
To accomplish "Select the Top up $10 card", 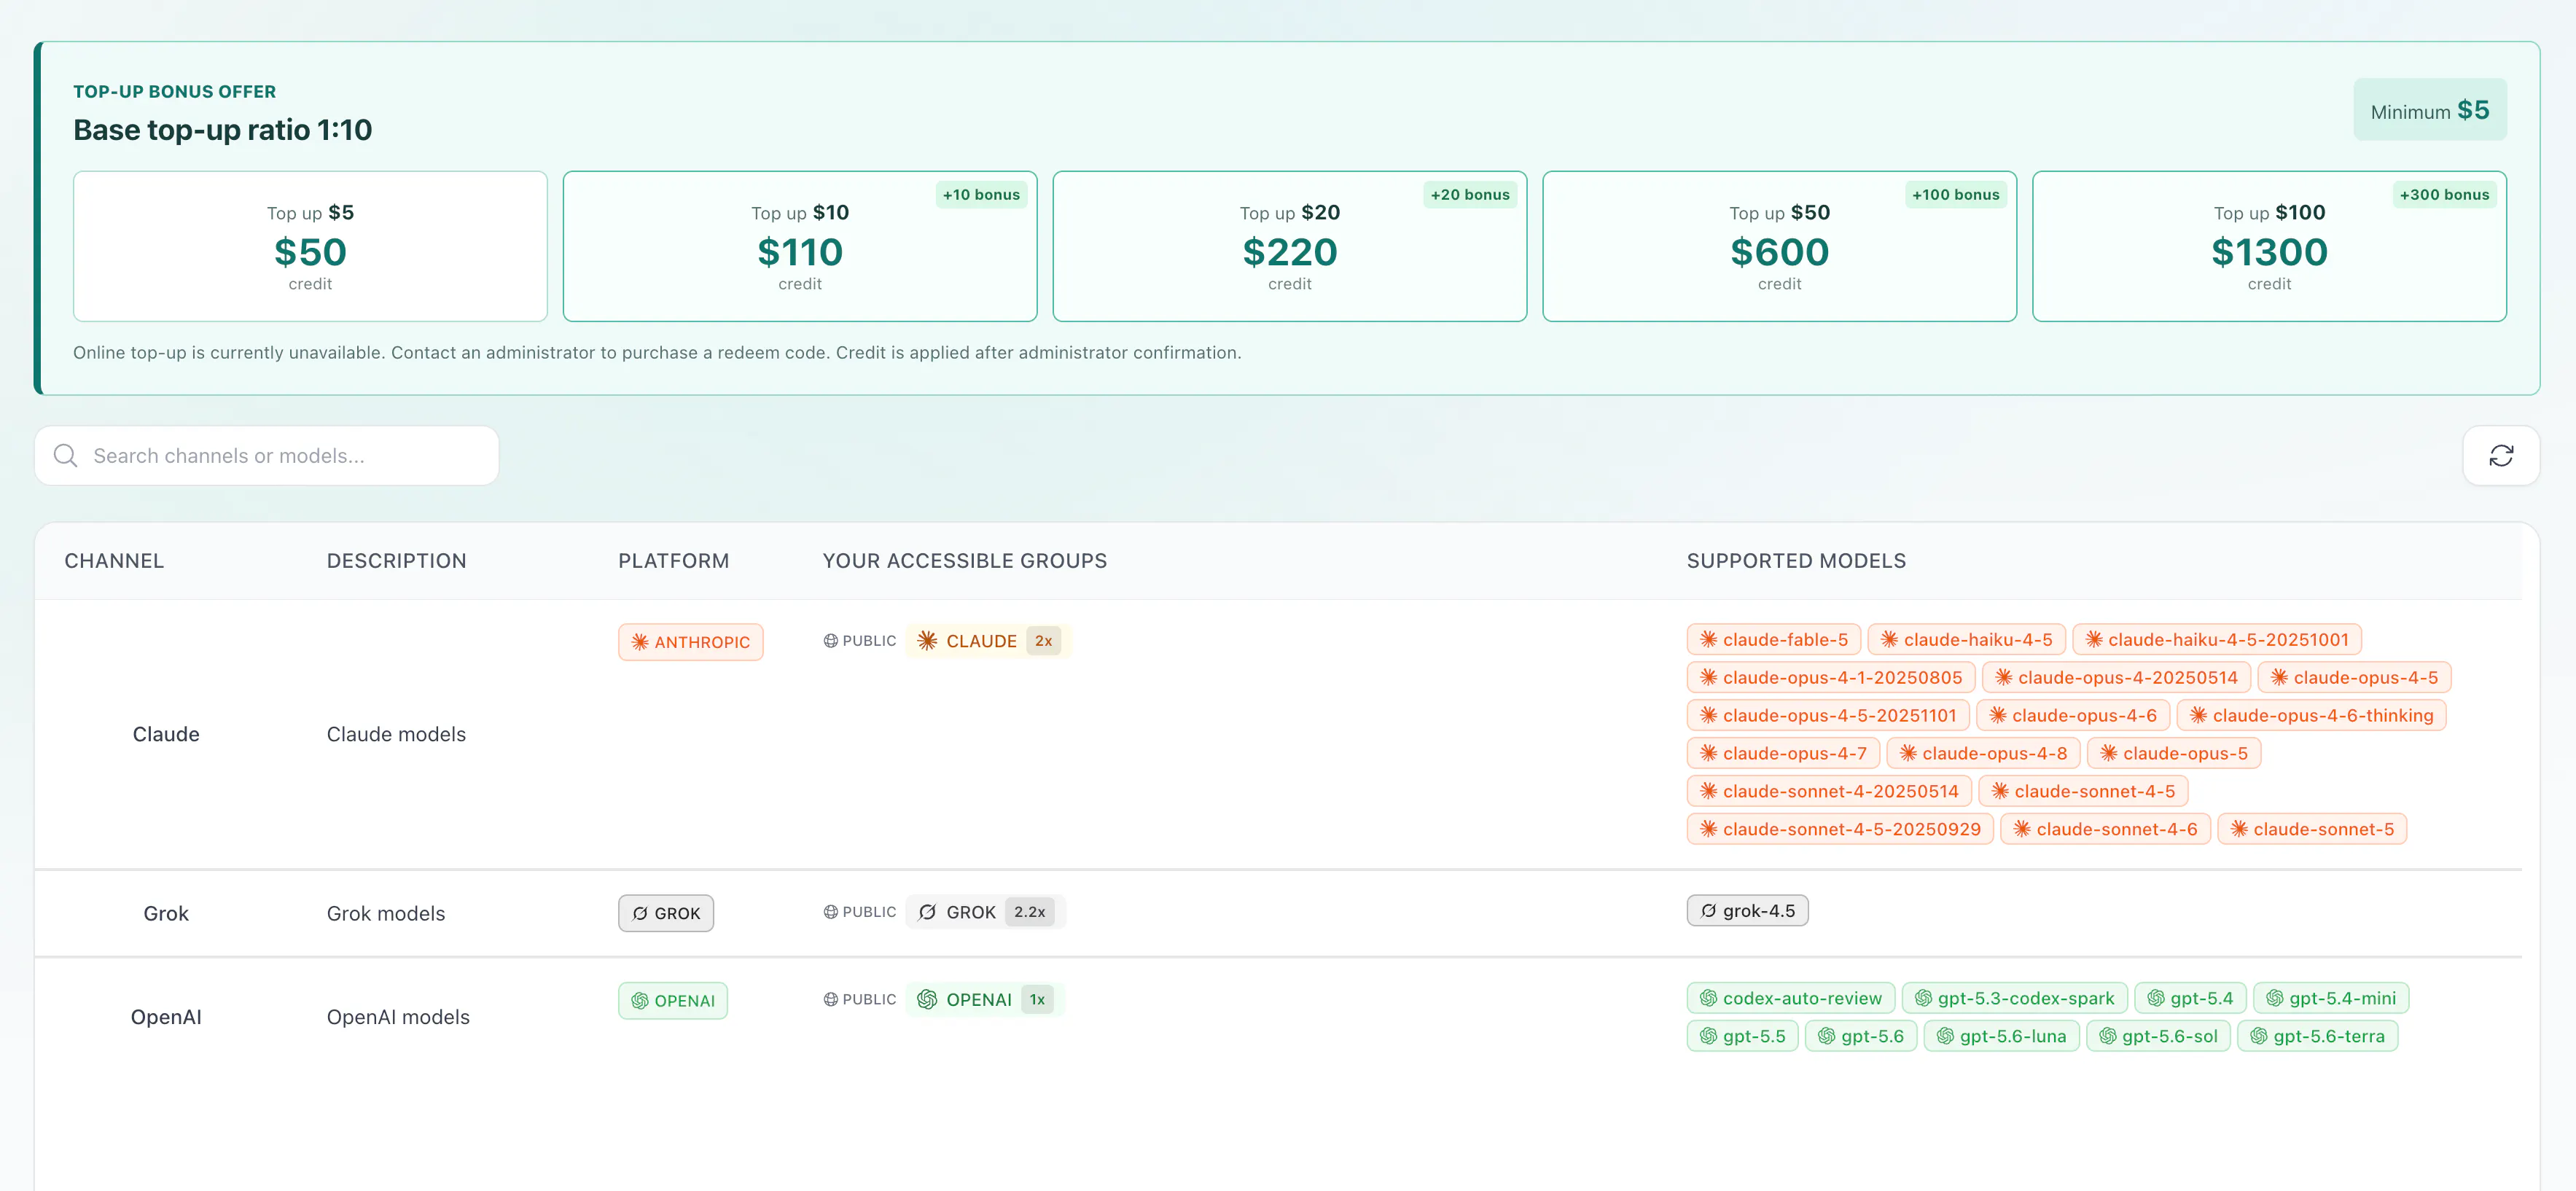I will [x=800, y=246].
